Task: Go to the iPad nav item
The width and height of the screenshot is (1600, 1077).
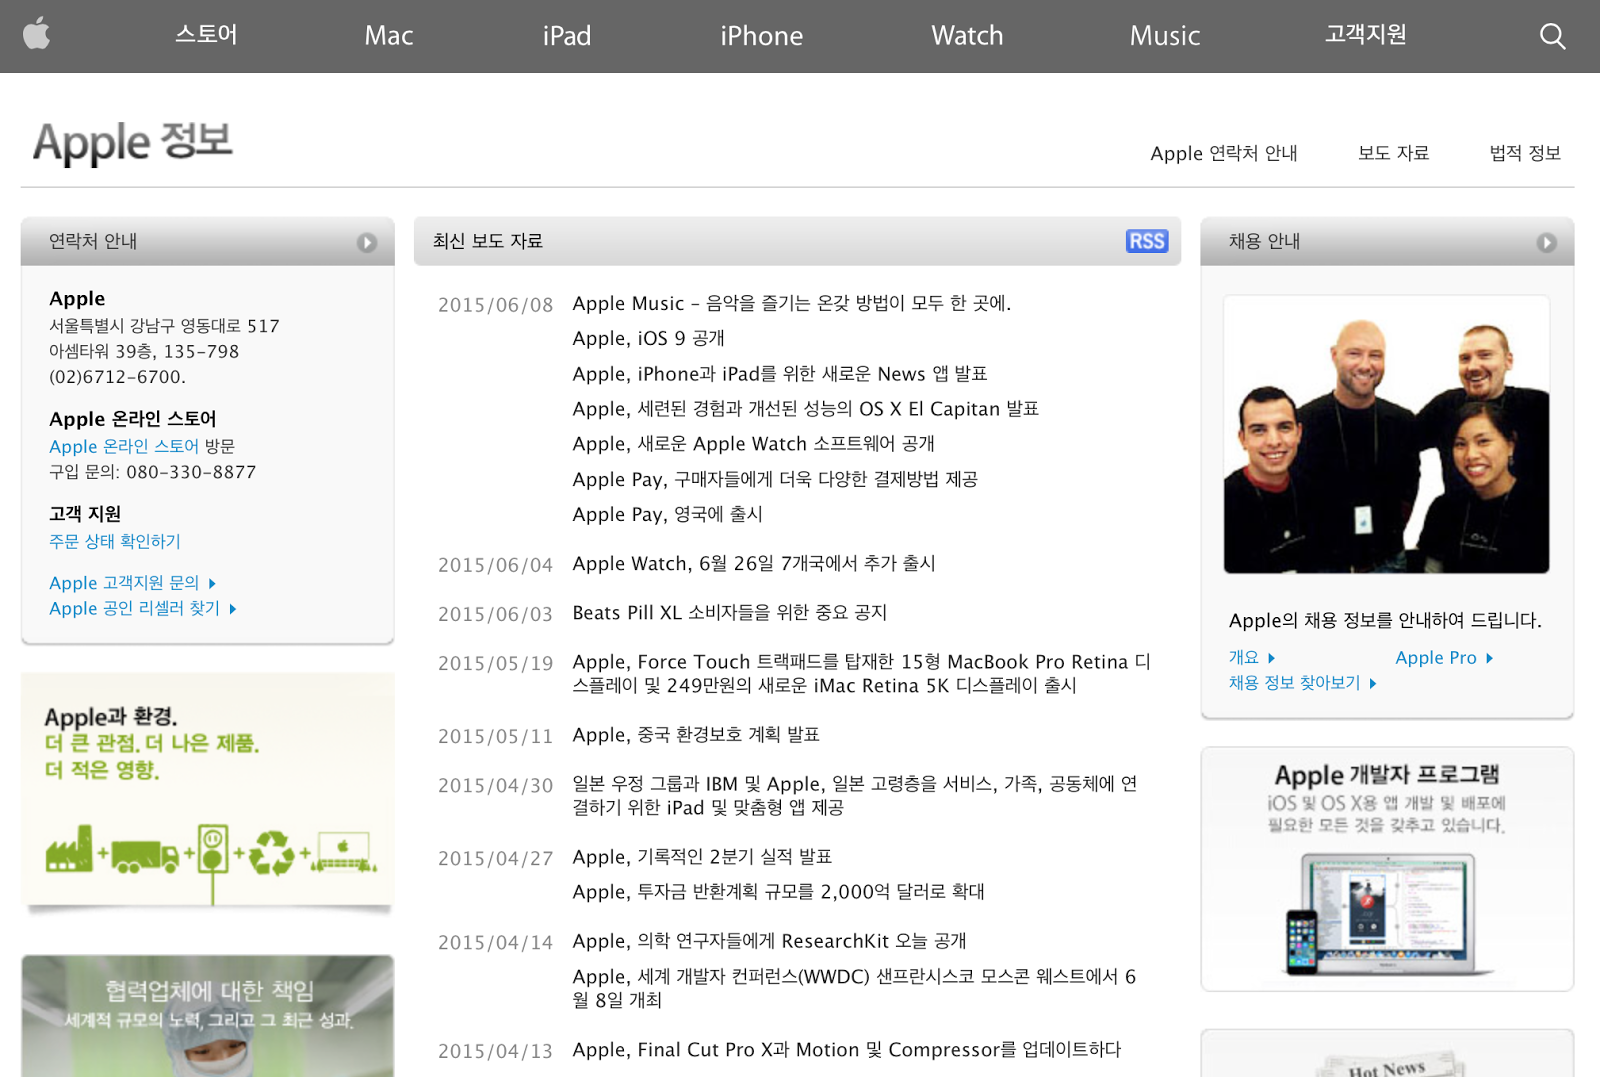Action: [x=567, y=36]
